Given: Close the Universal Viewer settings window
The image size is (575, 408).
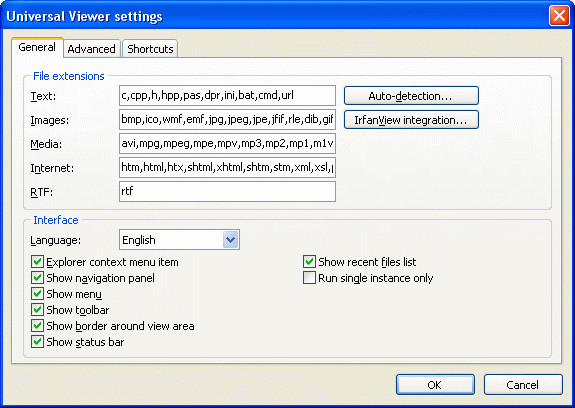Looking at the screenshot, I should point(559,16).
